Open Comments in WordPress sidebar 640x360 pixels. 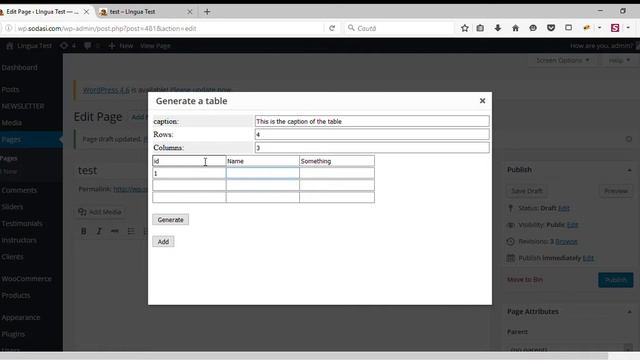[x=19, y=190]
